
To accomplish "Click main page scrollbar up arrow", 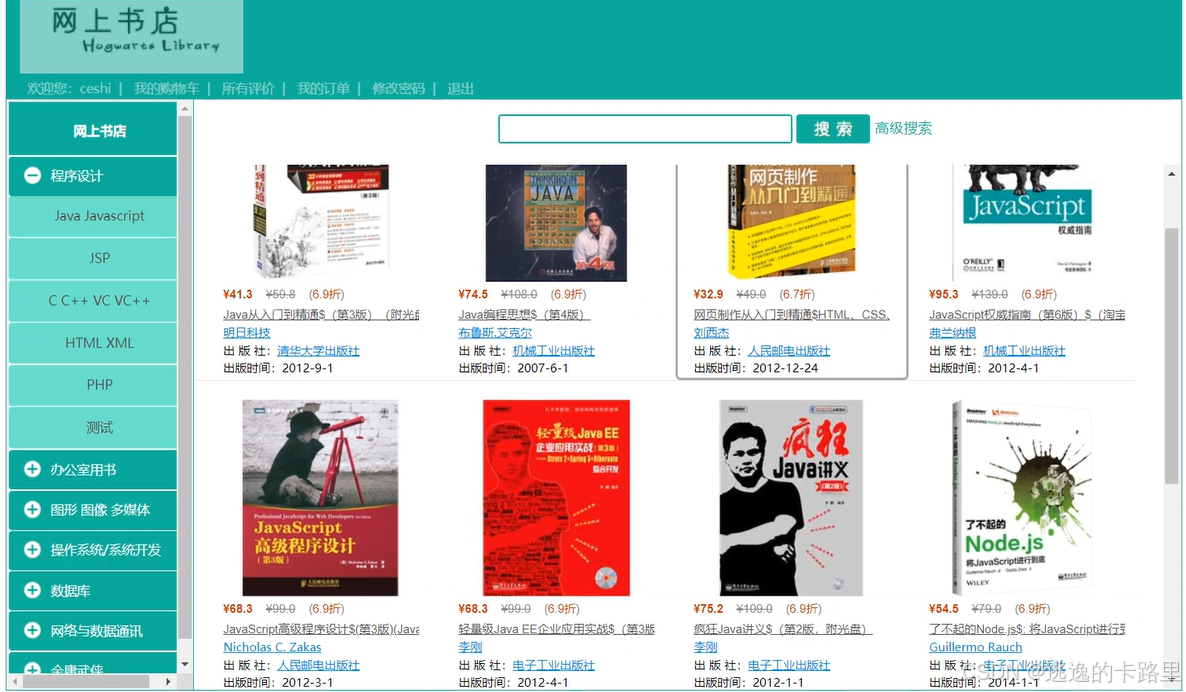I will point(1172,173).
